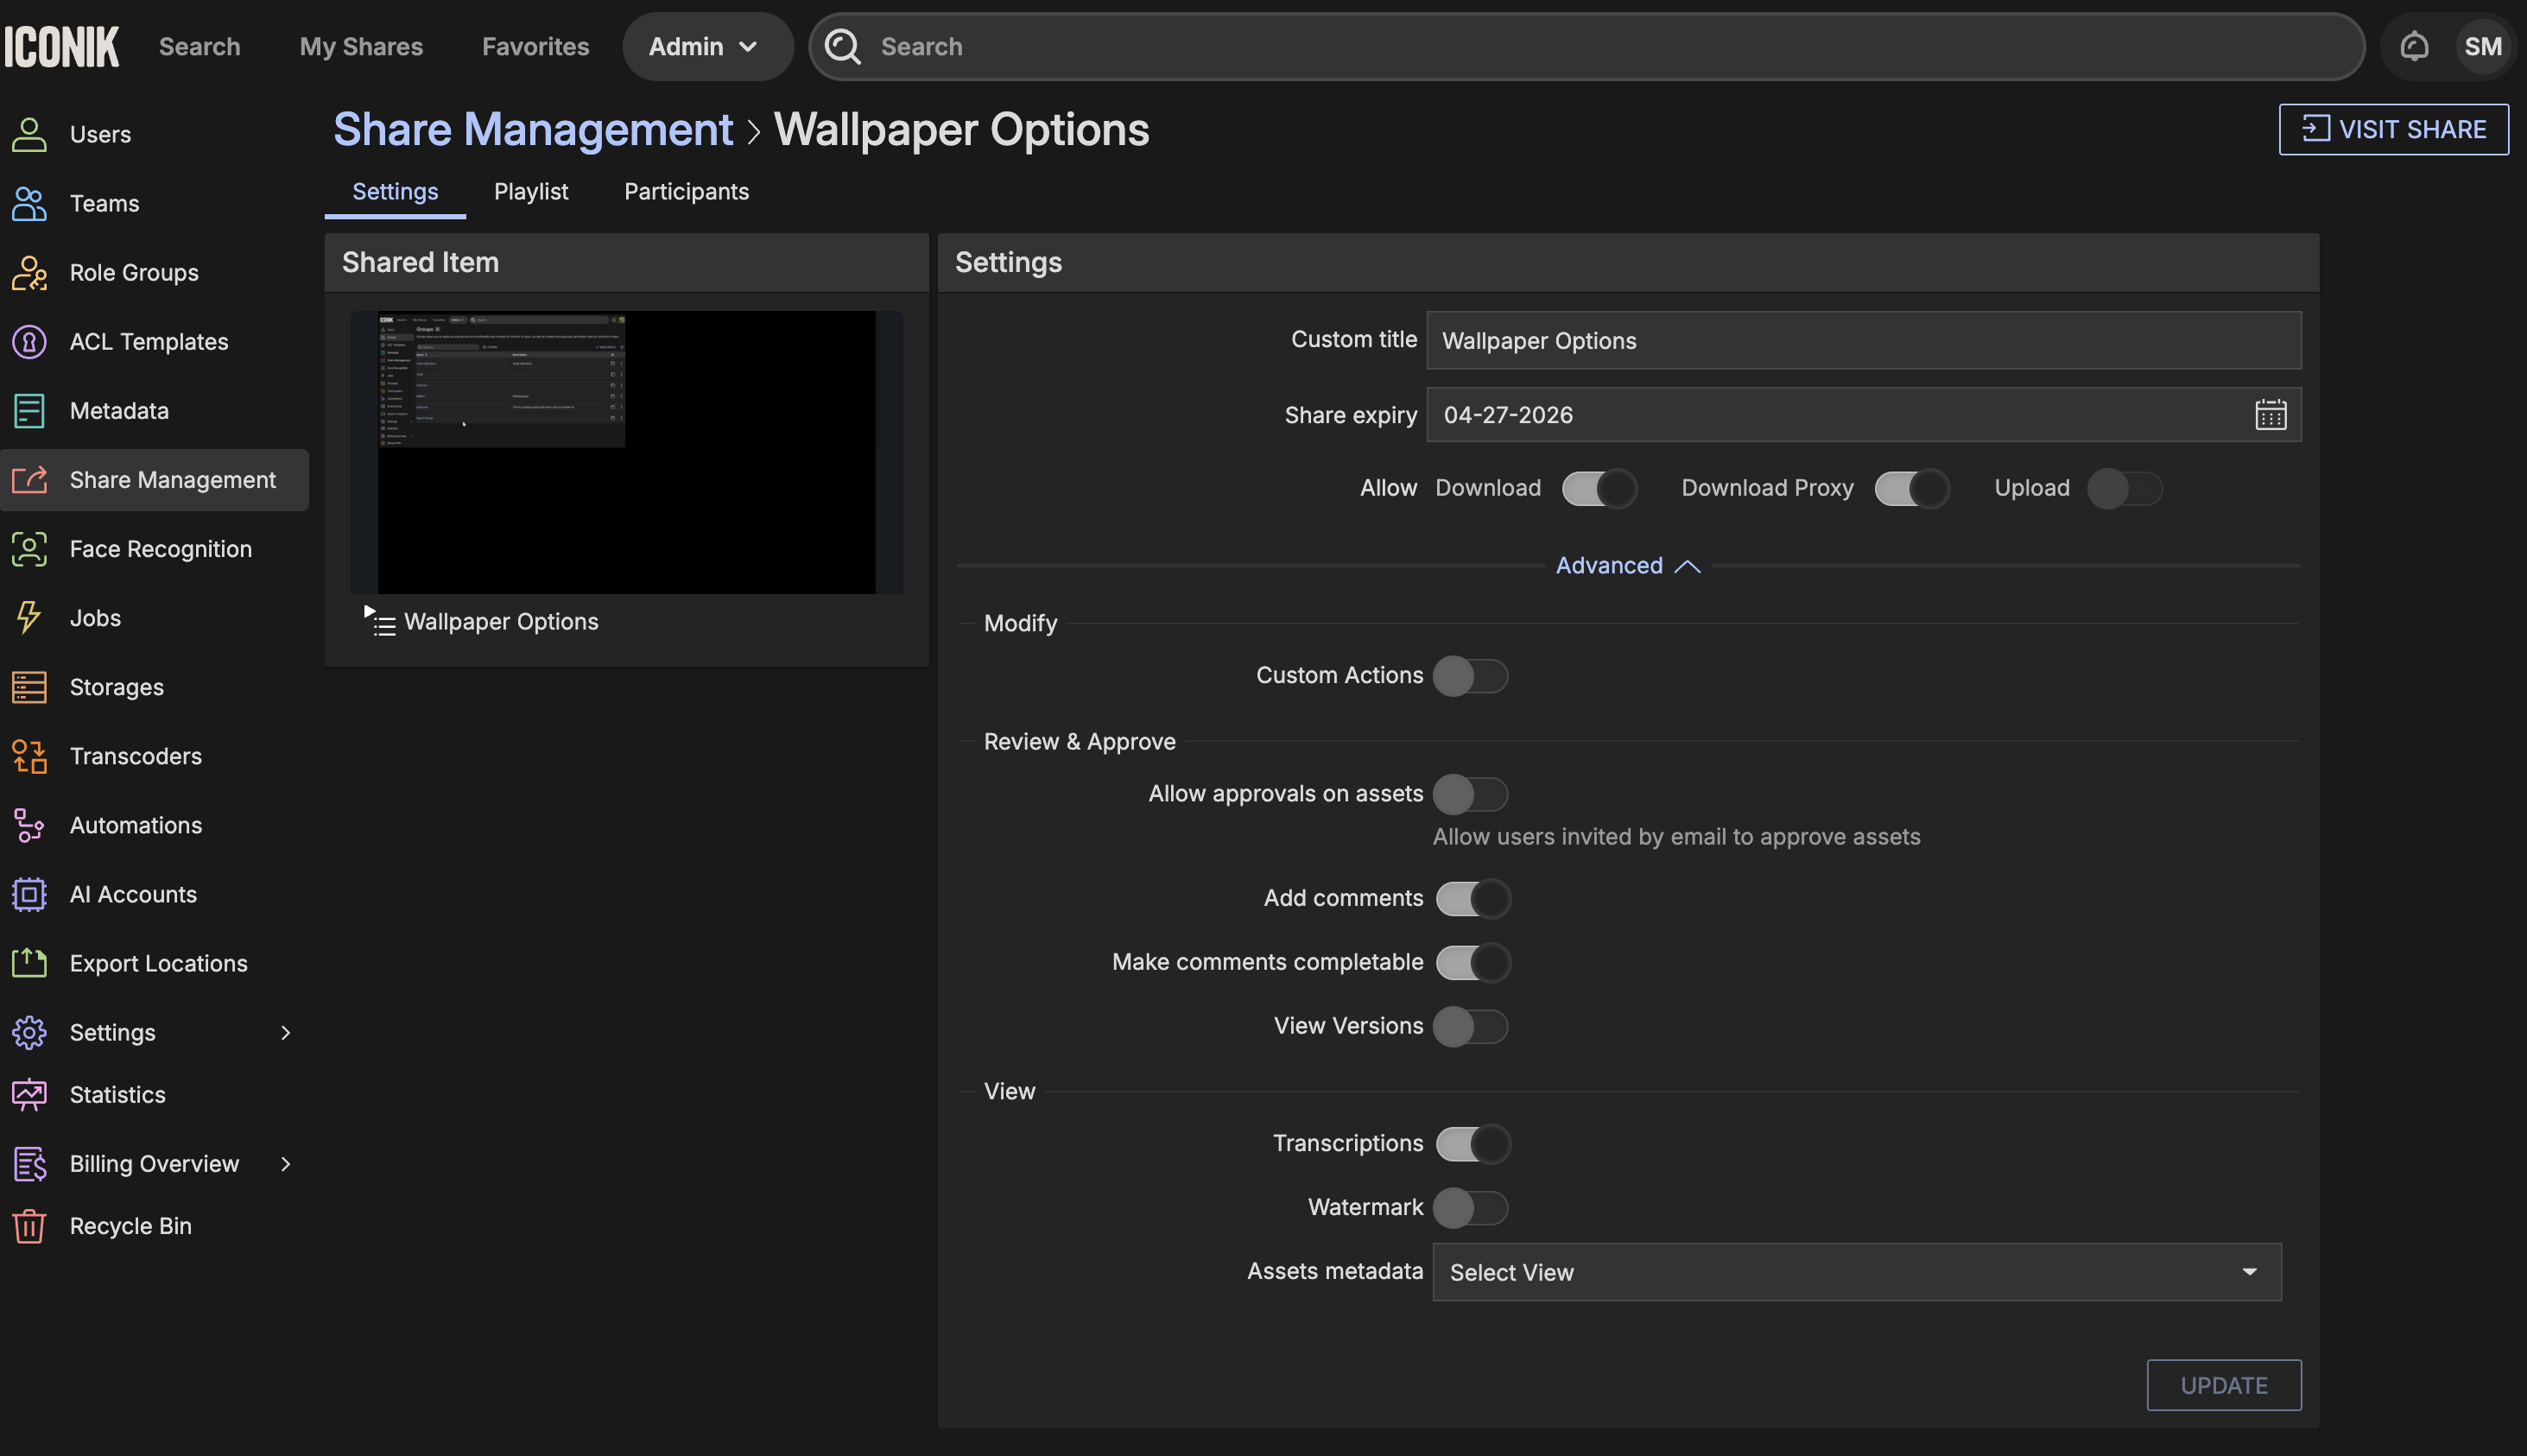Switch to the Participants tab

686,192
